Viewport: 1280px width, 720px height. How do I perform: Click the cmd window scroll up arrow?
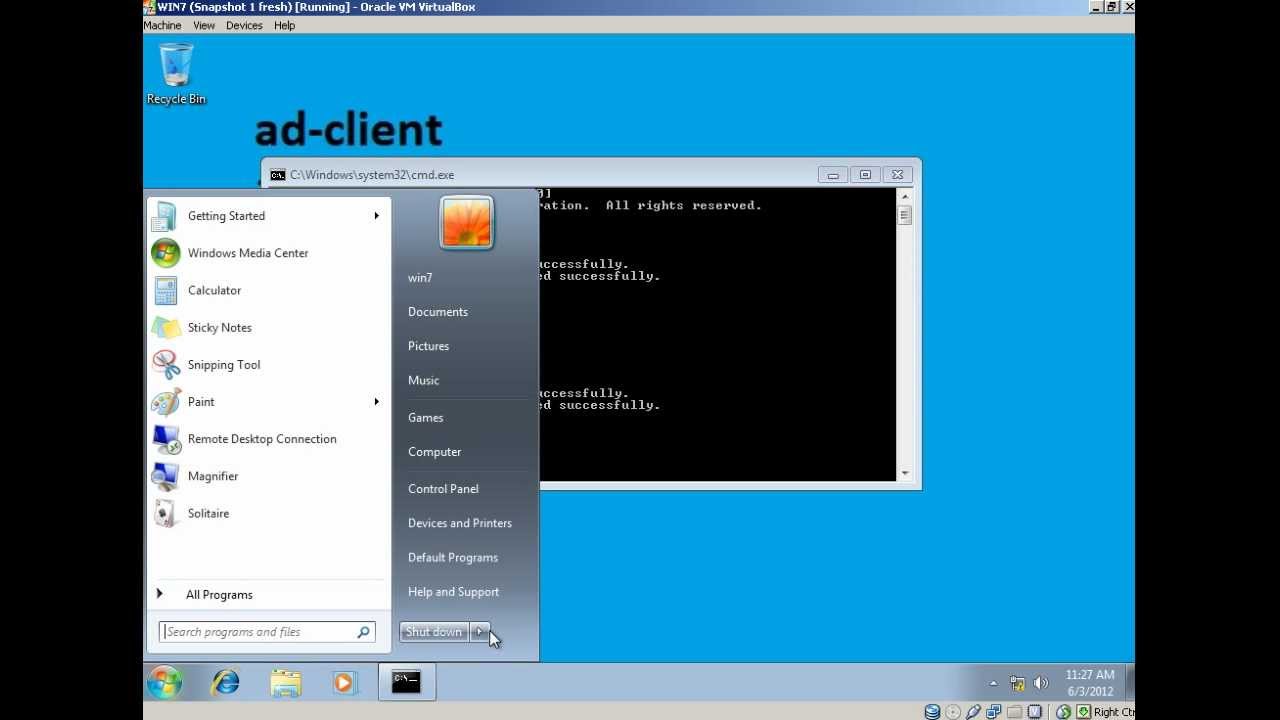pyautogui.click(x=905, y=197)
